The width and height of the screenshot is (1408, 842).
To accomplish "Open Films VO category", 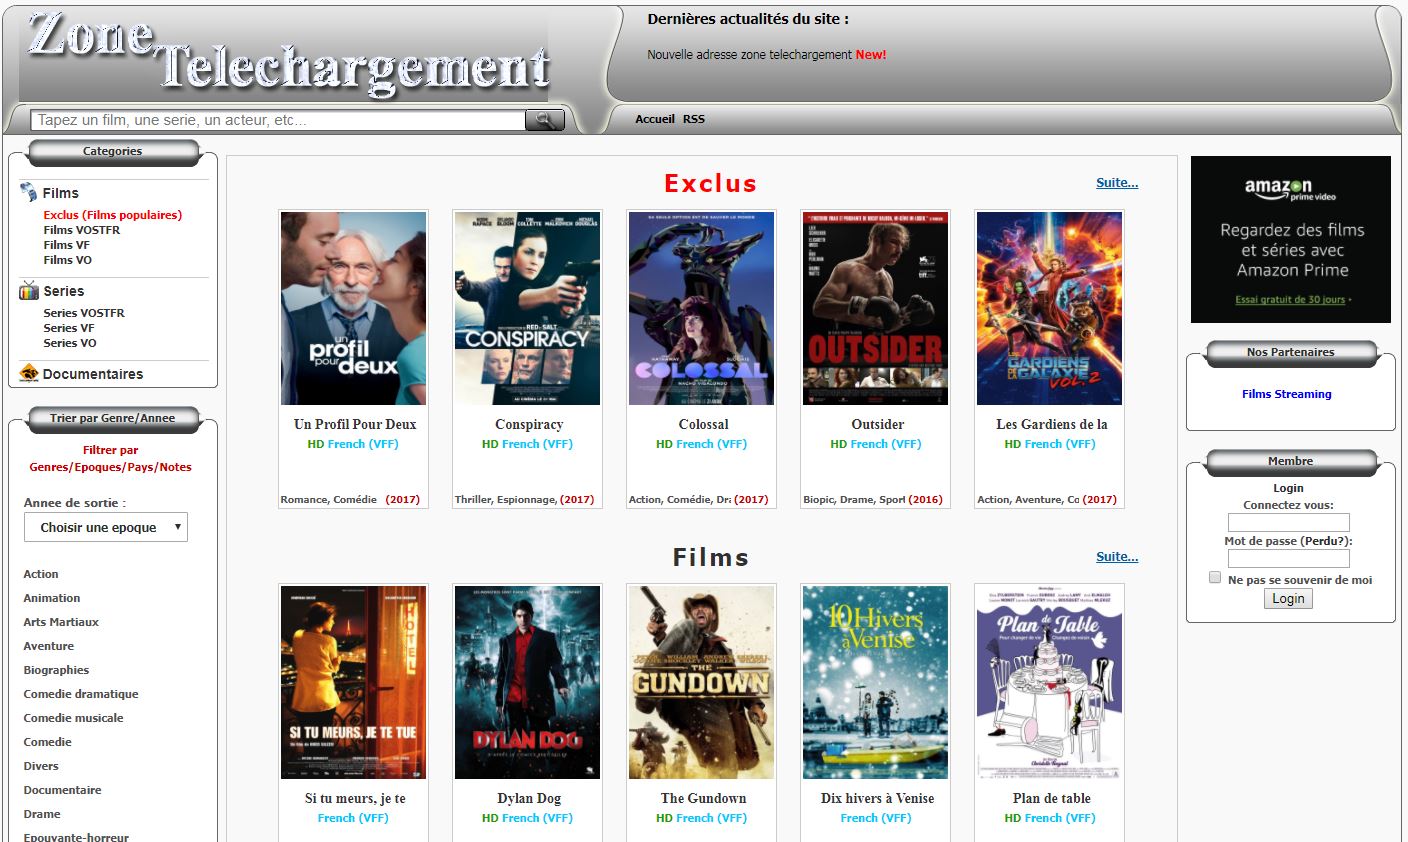I will click(68, 260).
